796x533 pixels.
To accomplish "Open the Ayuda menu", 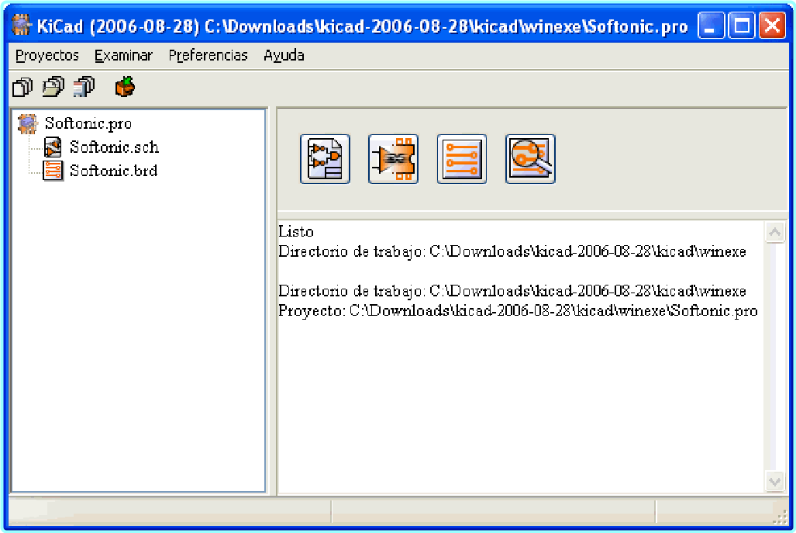I will click(284, 55).
